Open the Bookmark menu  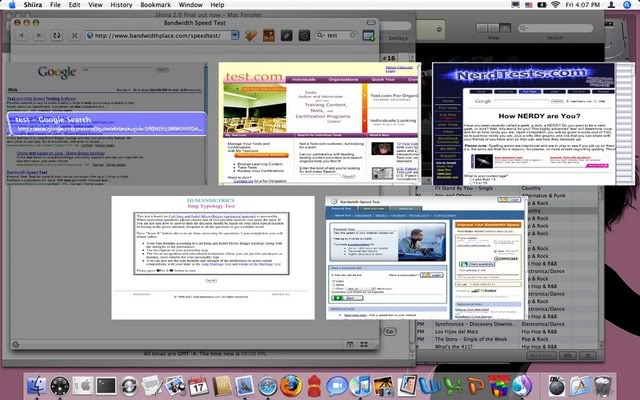[x=156, y=5]
